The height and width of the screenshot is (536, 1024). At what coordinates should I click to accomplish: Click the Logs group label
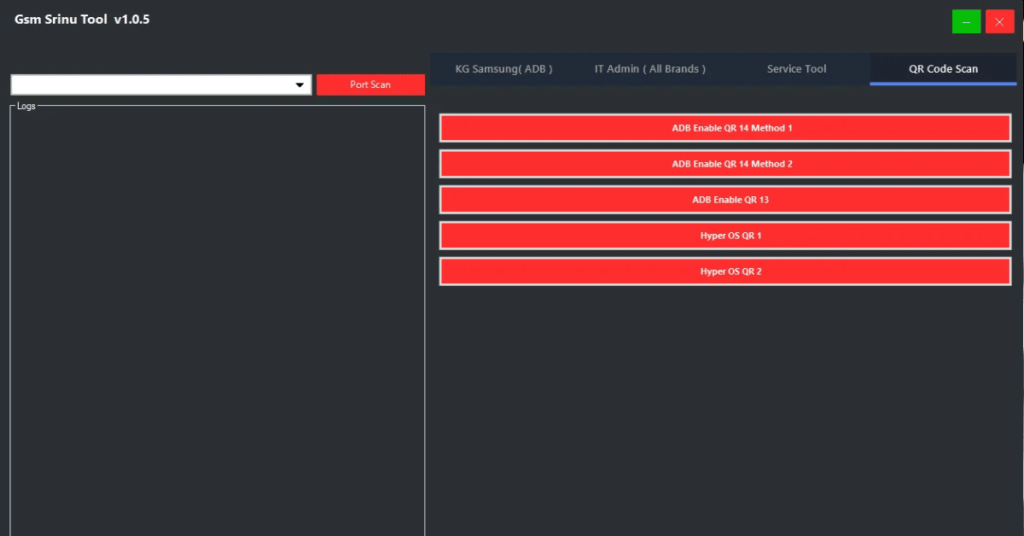coord(26,106)
